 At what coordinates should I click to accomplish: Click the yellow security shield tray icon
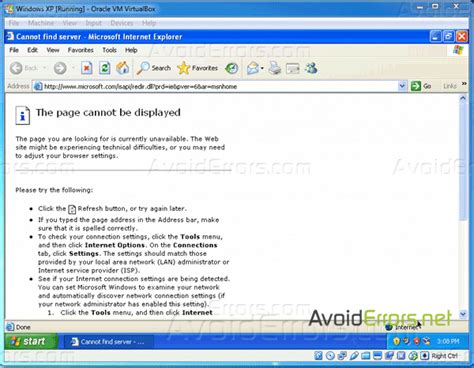[x=396, y=341]
